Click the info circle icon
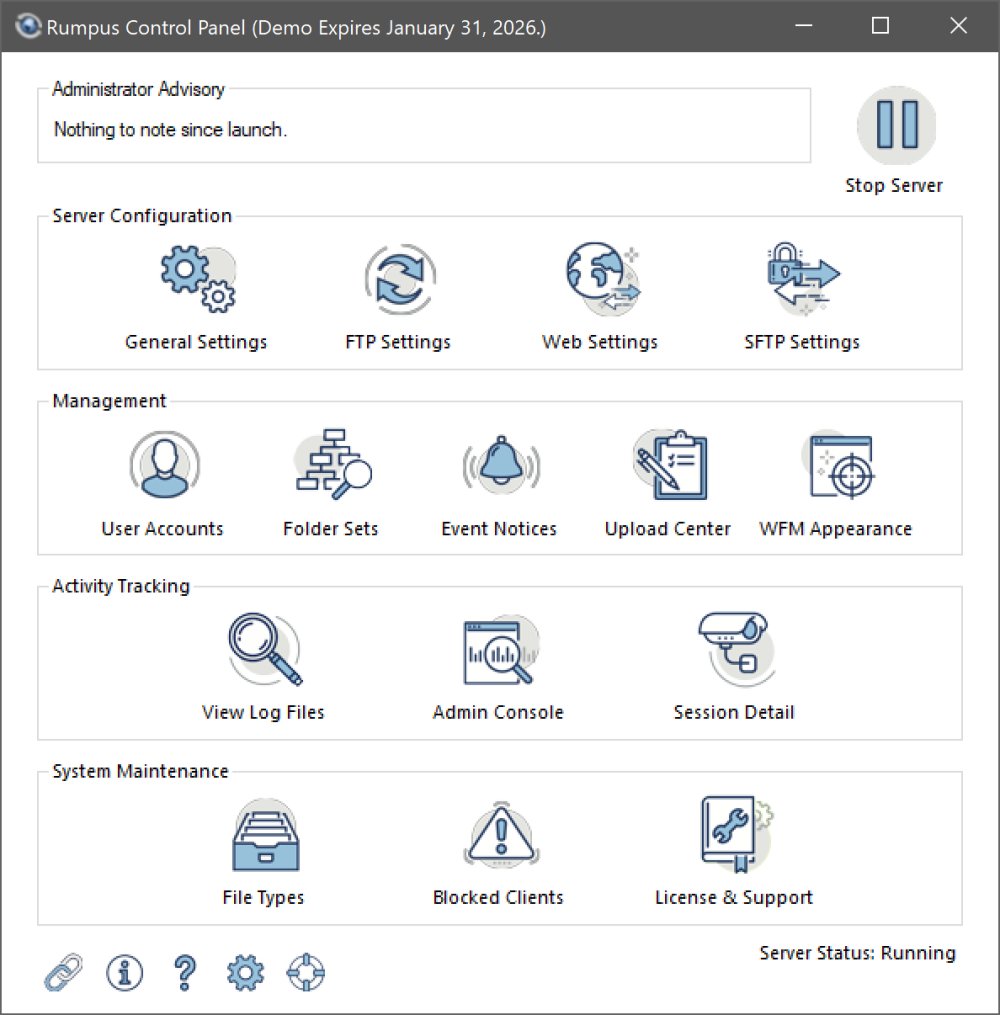 pyautogui.click(x=124, y=972)
